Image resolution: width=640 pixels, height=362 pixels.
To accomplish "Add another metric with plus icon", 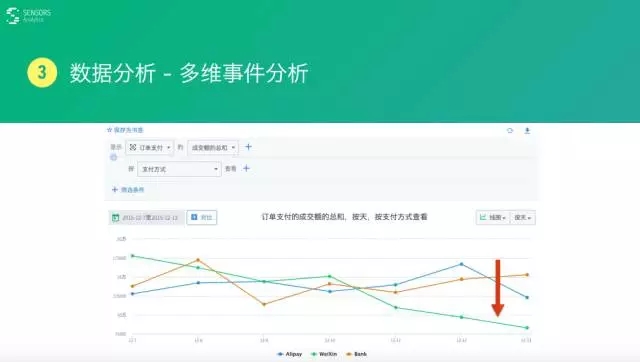I will tap(248, 147).
